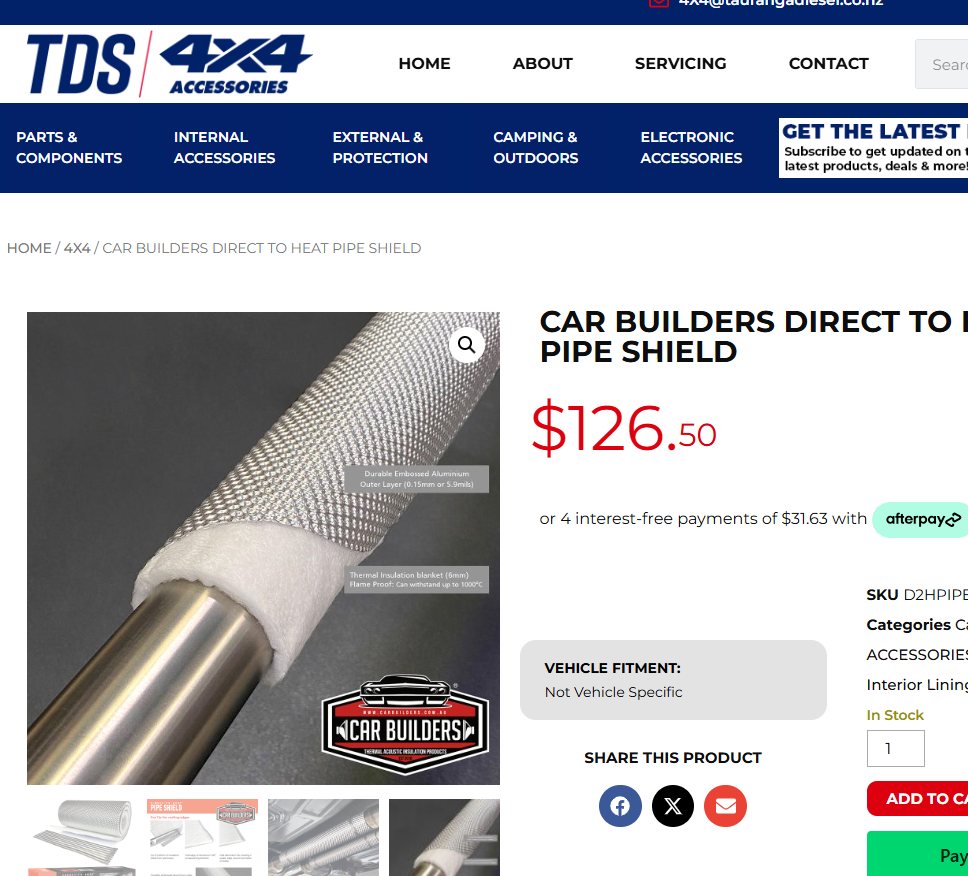Click the TDS 4x4 Accessories logo

(170, 64)
